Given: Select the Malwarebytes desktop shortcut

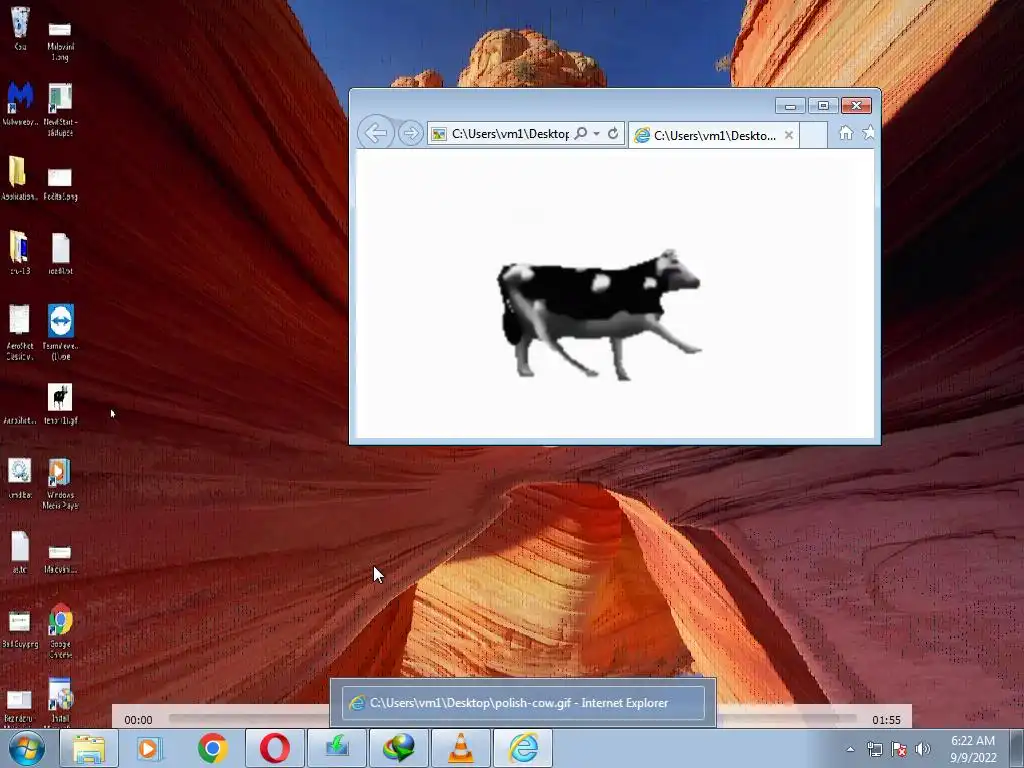Looking at the screenshot, I should tap(20, 103).
